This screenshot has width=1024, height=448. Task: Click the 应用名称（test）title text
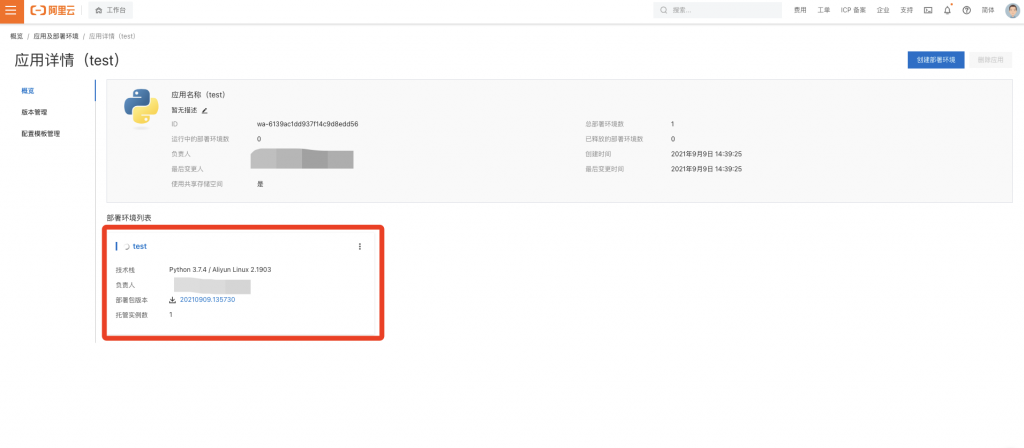[199, 95]
